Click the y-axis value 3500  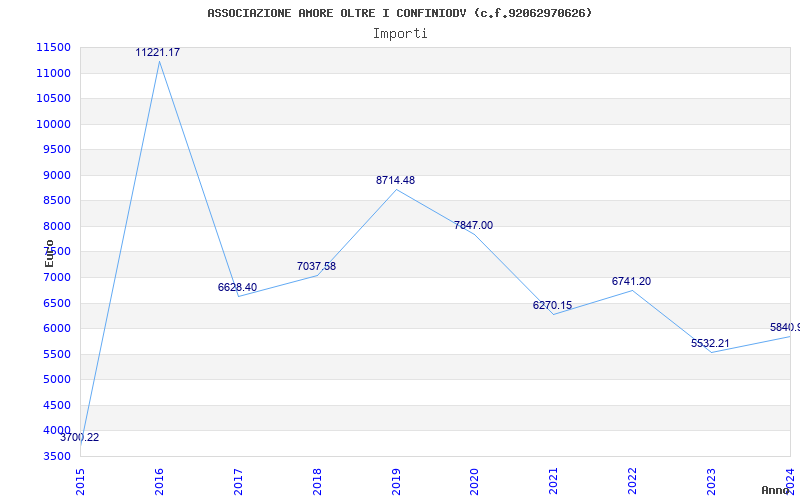click(x=57, y=456)
